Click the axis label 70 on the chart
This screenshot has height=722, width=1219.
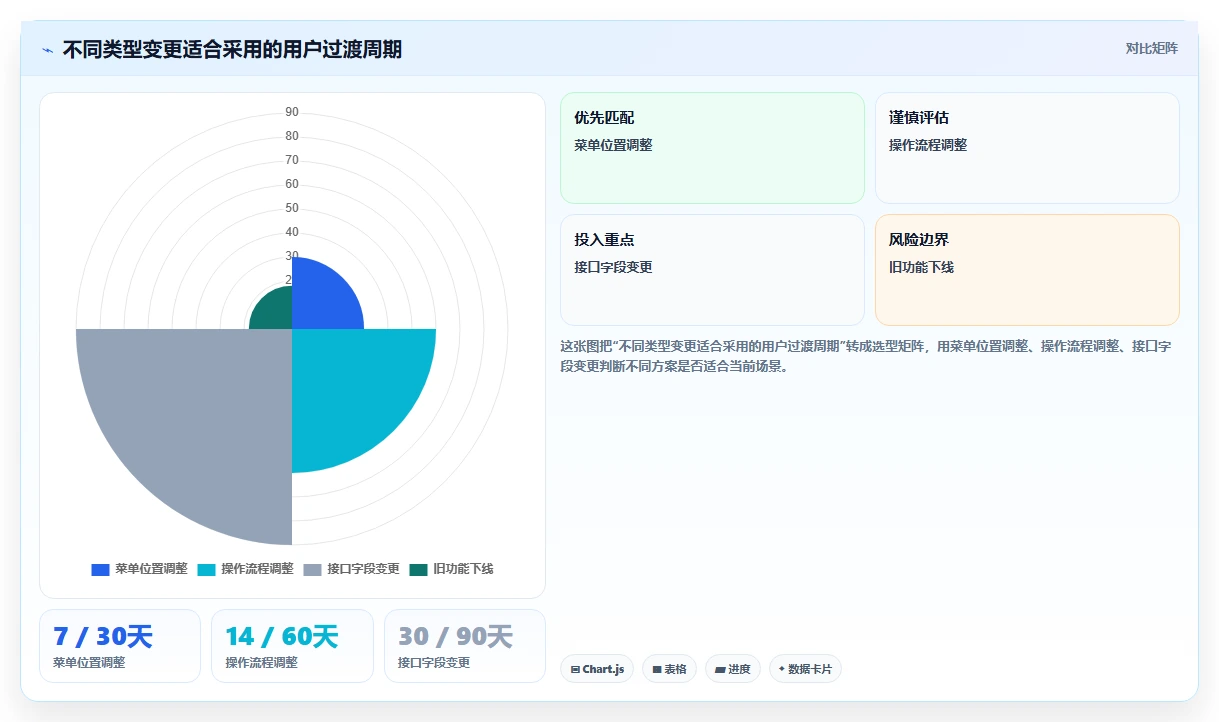[292, 160]
